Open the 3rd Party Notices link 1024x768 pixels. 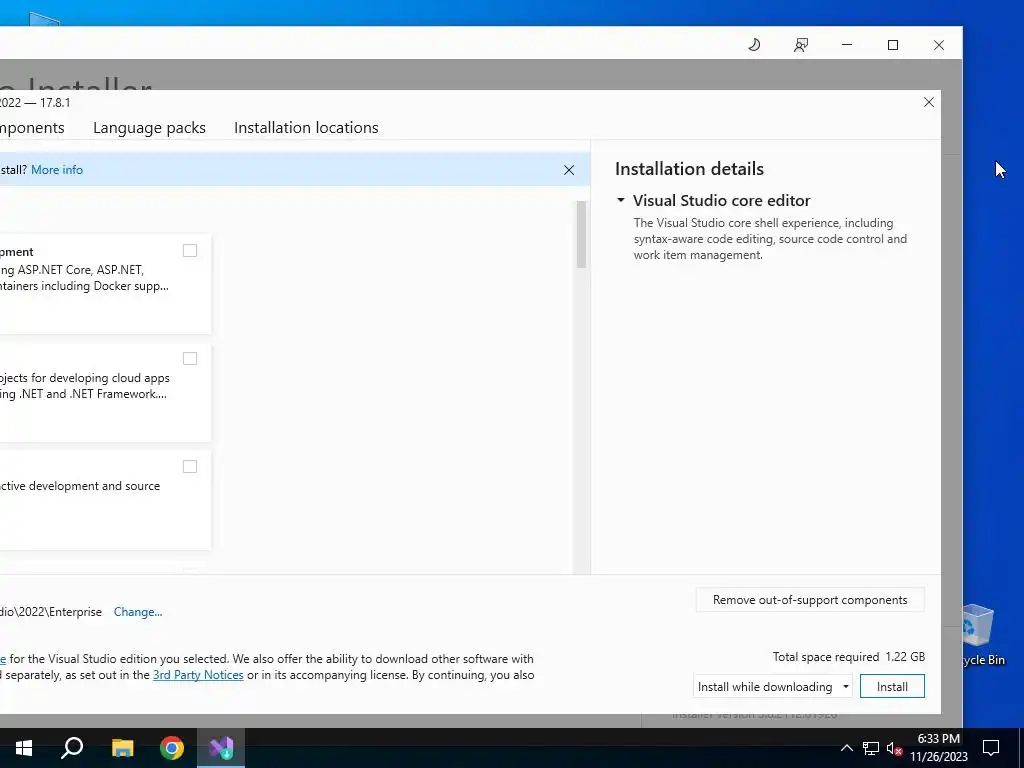click(198, 675)
